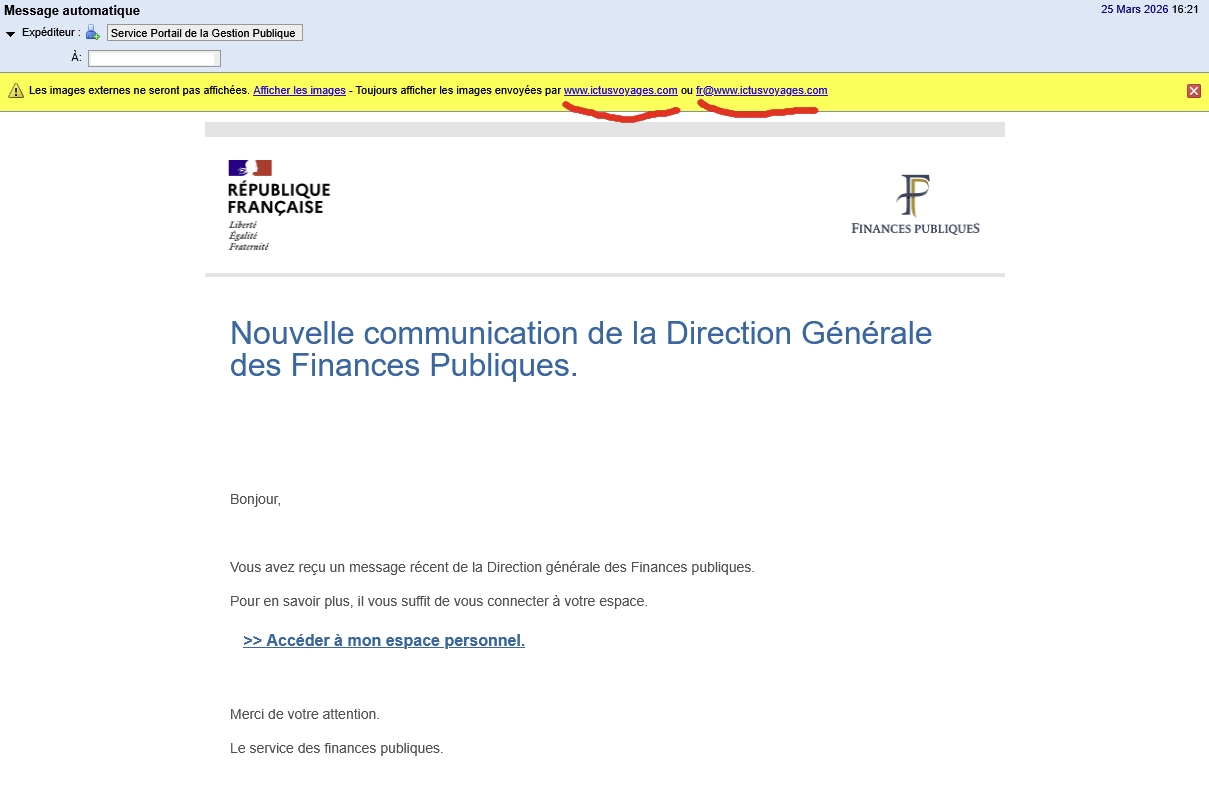The width and height of the screenshot is (1209, 788).
Task: Click the sender icon beside Expéditeur label
Action: [x=93, y=31]
